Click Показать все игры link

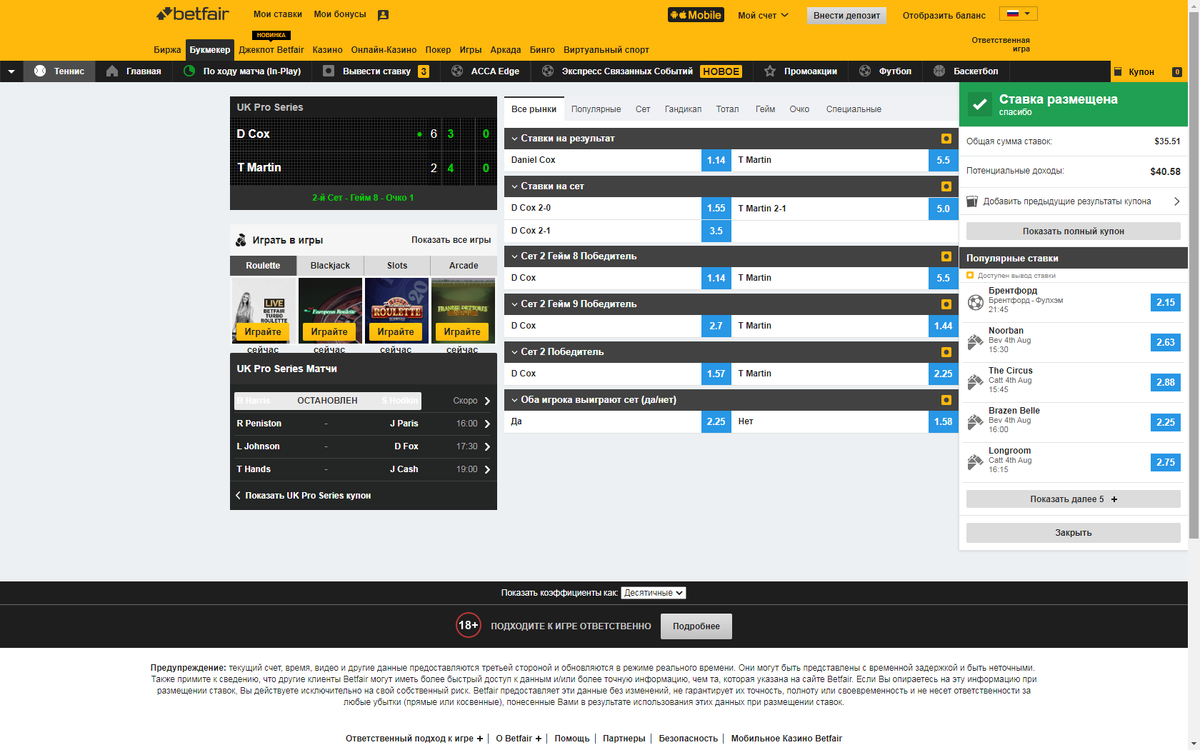coord(451,240)
